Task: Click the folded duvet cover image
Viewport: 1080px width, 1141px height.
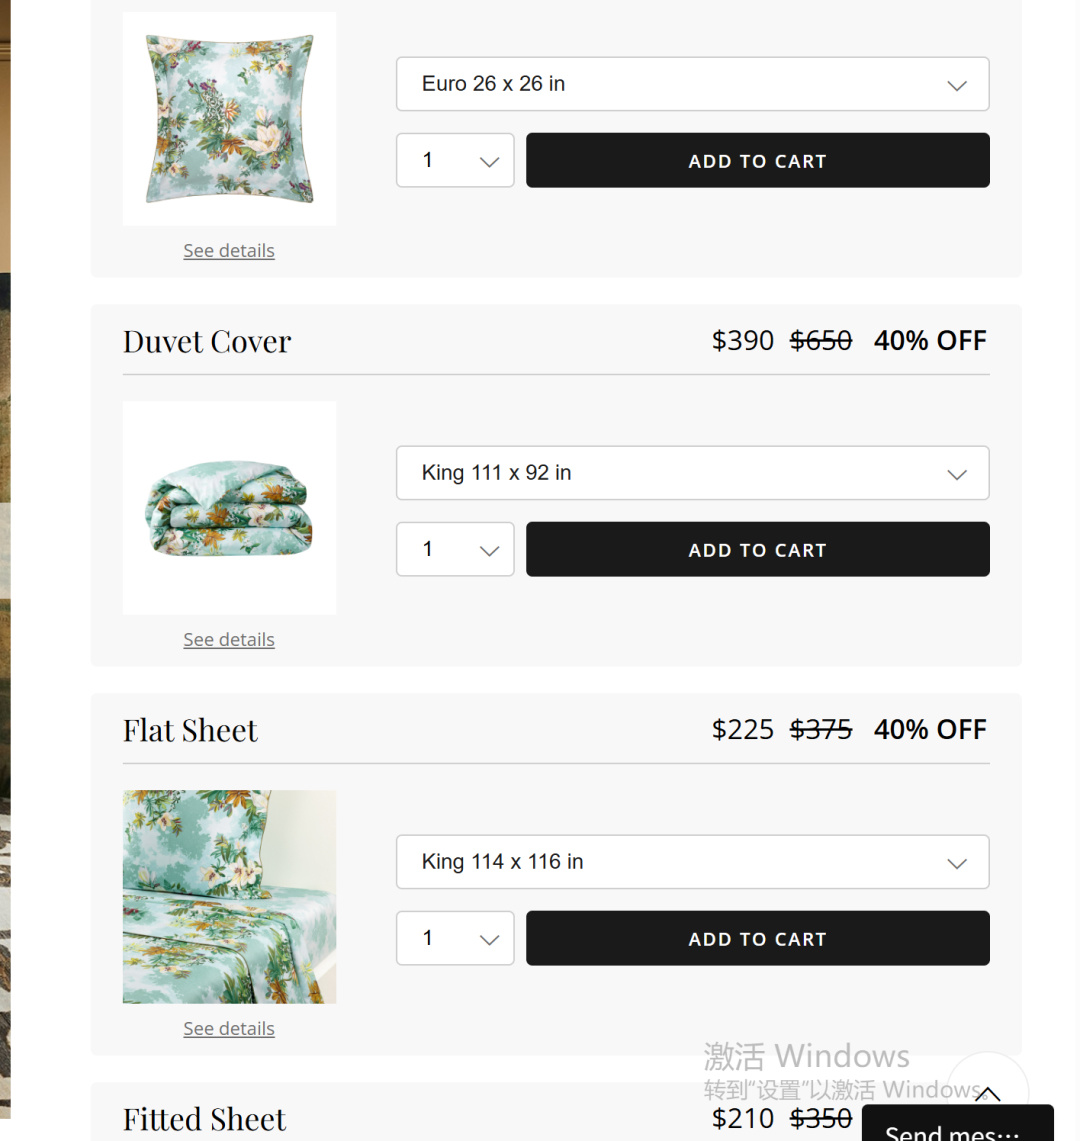Action: click(229, 508)
